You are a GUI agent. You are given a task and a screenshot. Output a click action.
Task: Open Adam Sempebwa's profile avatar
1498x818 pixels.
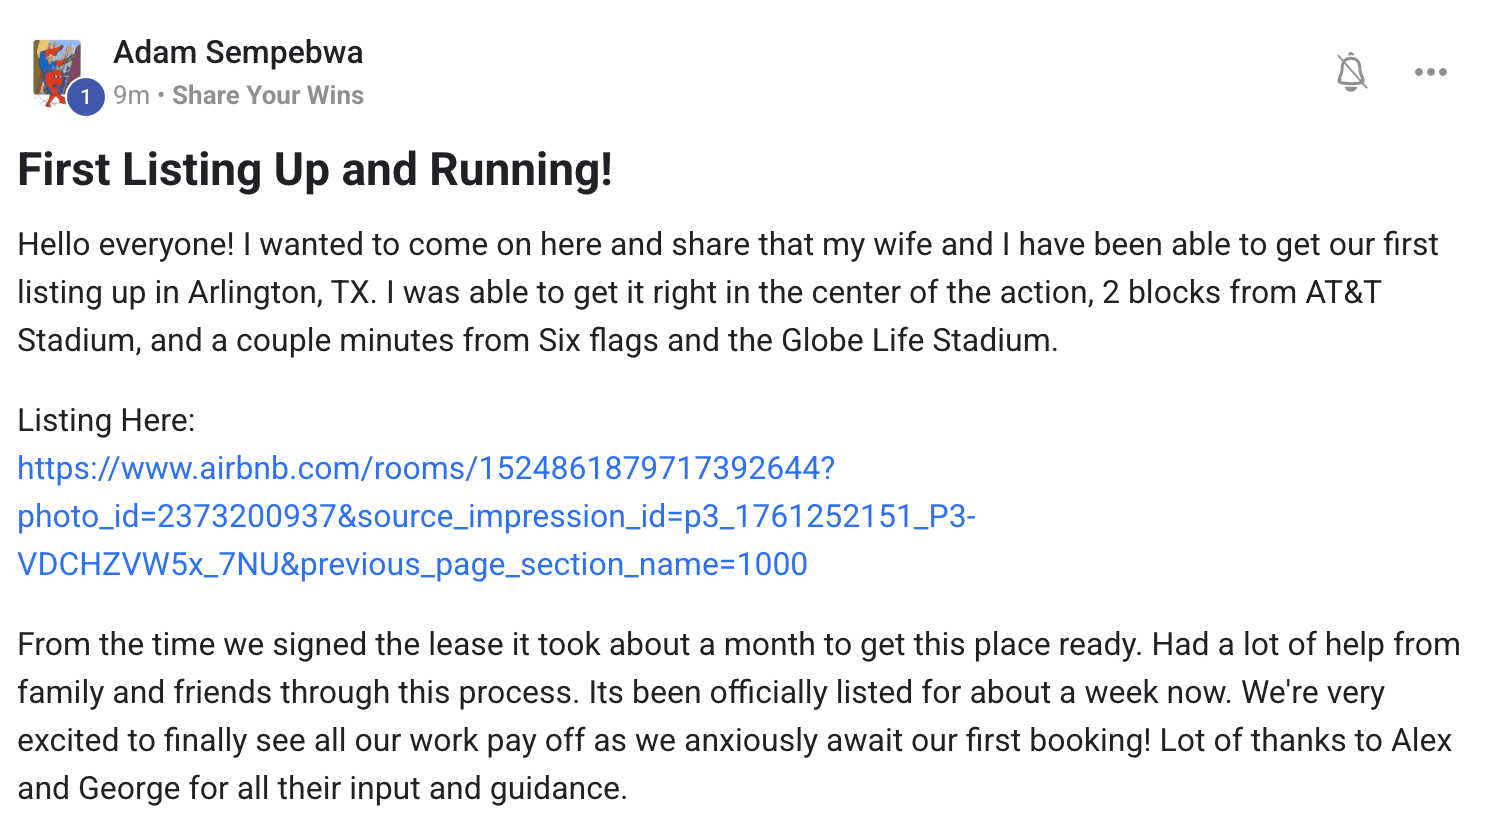click(x=54, y=68)
